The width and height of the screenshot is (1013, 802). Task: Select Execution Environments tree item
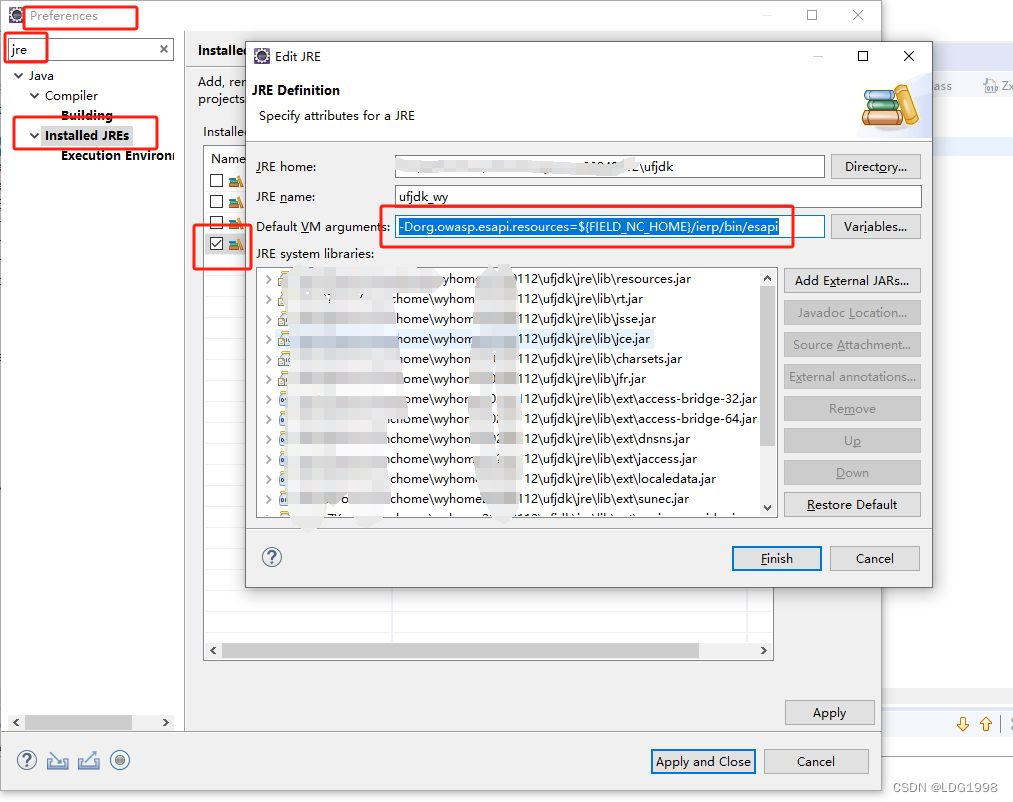click(x=118, y=155)
